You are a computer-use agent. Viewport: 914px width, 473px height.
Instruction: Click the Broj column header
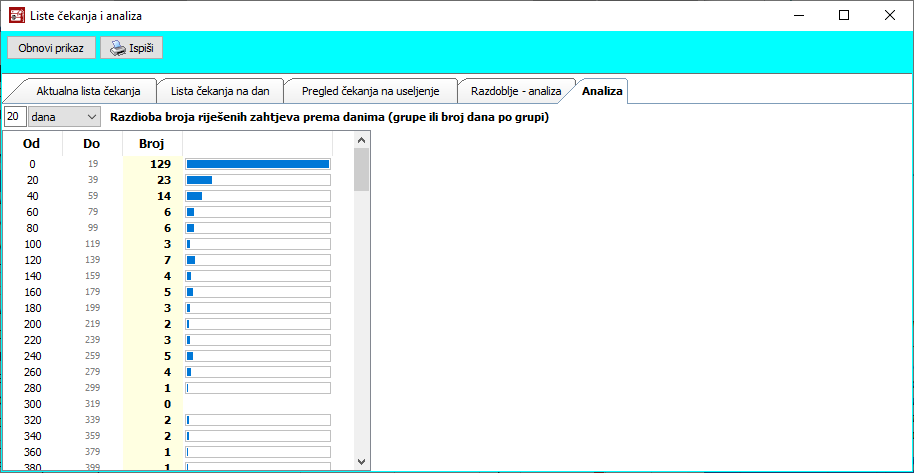click(x=152, y=144)
